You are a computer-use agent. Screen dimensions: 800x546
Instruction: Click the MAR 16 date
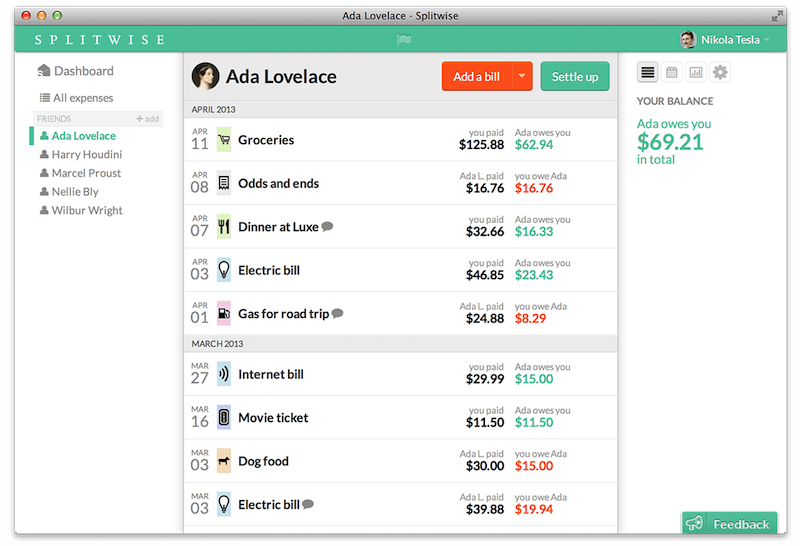(200, 417)
